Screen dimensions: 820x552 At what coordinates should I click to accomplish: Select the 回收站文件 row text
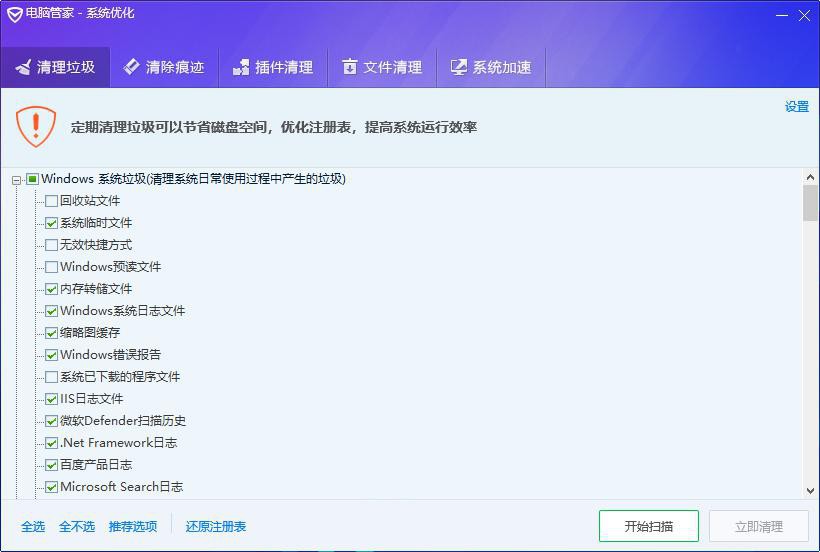coord(90,201)
